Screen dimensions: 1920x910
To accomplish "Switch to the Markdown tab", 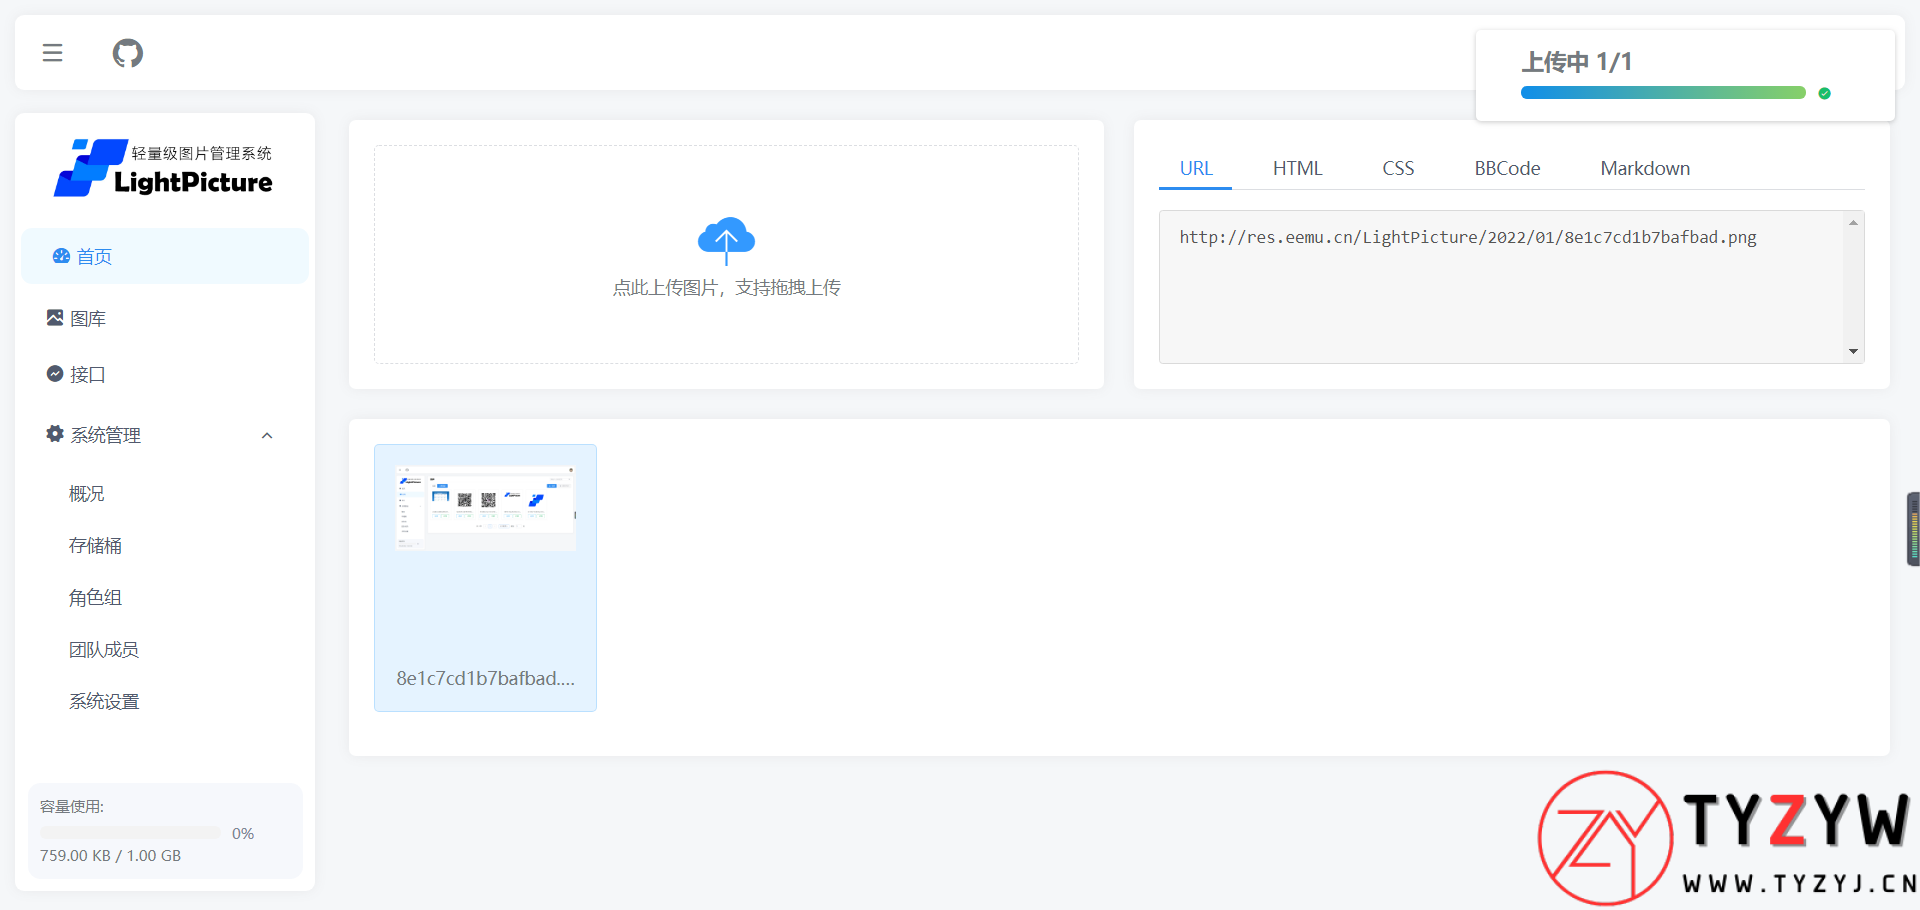I will tap(1644, 168).
